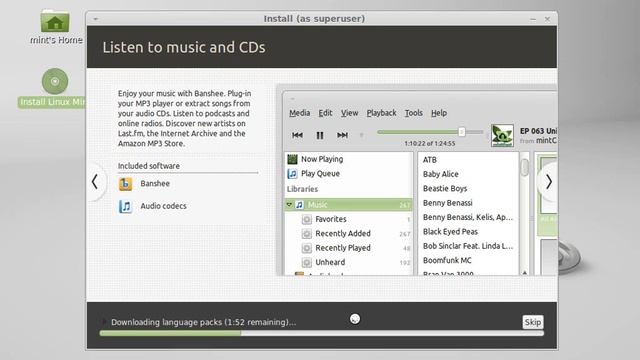
Task: Select artist ATB
Action: click(x=430, y=160)
